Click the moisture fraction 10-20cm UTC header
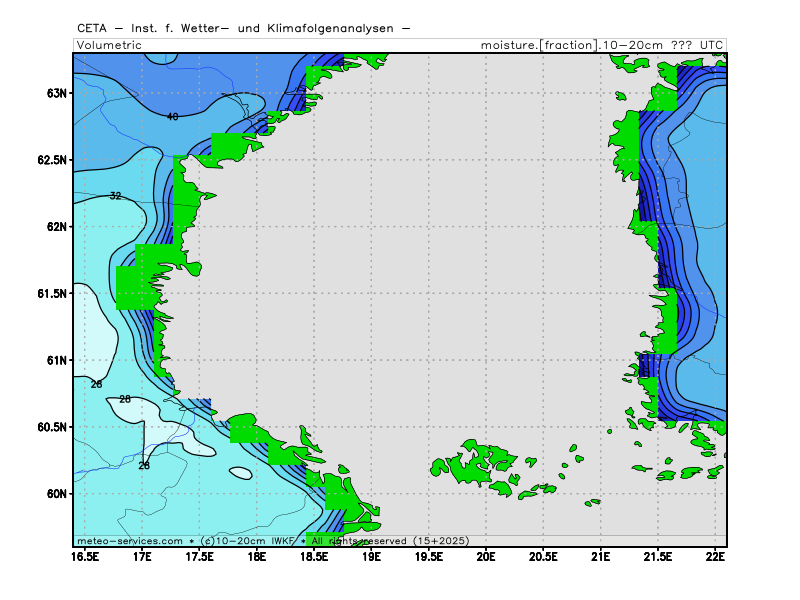Screen dimensions: 800x600 [x=602, y=45]
